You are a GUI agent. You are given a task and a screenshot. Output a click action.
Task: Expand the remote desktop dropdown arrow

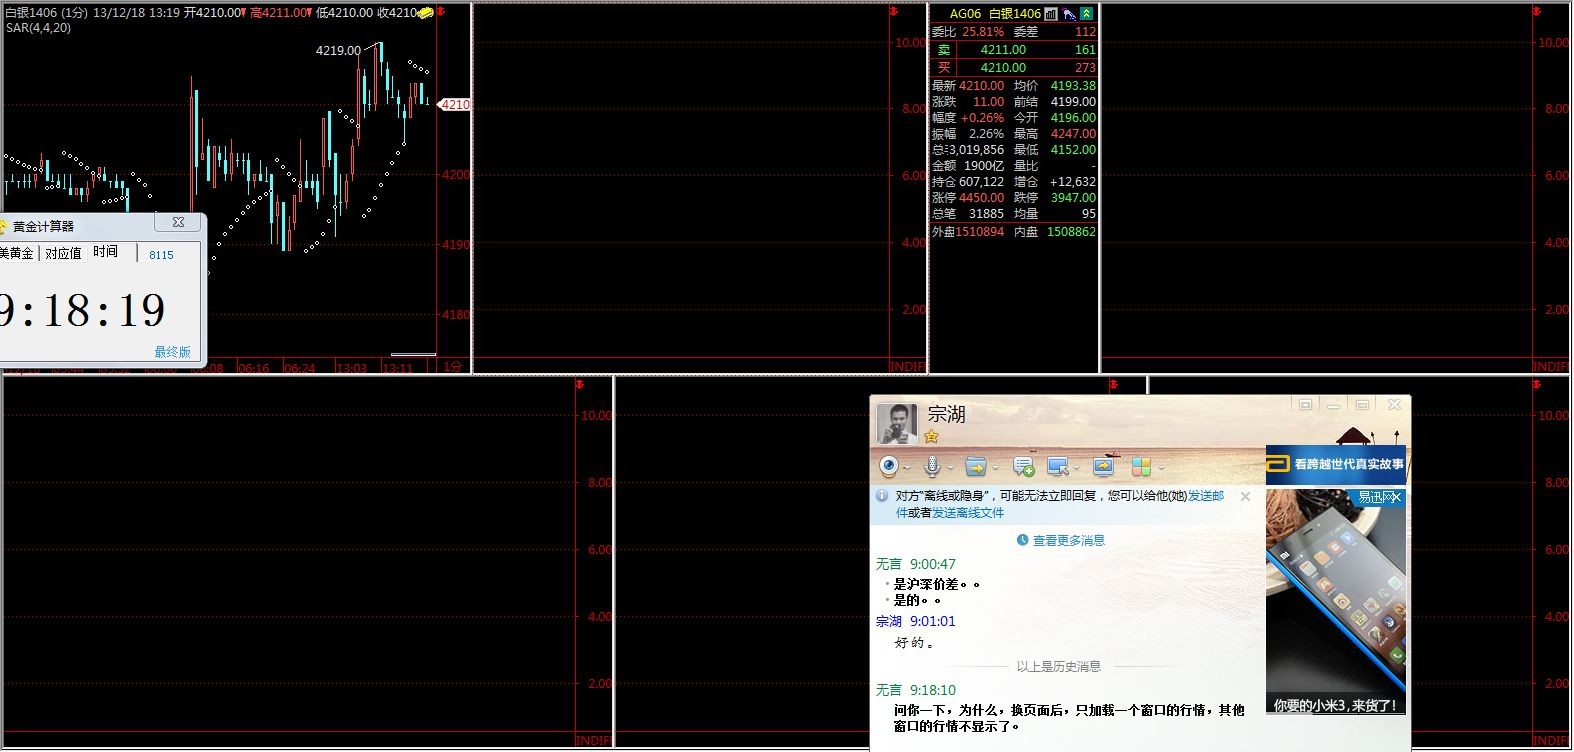[1076, 467]
